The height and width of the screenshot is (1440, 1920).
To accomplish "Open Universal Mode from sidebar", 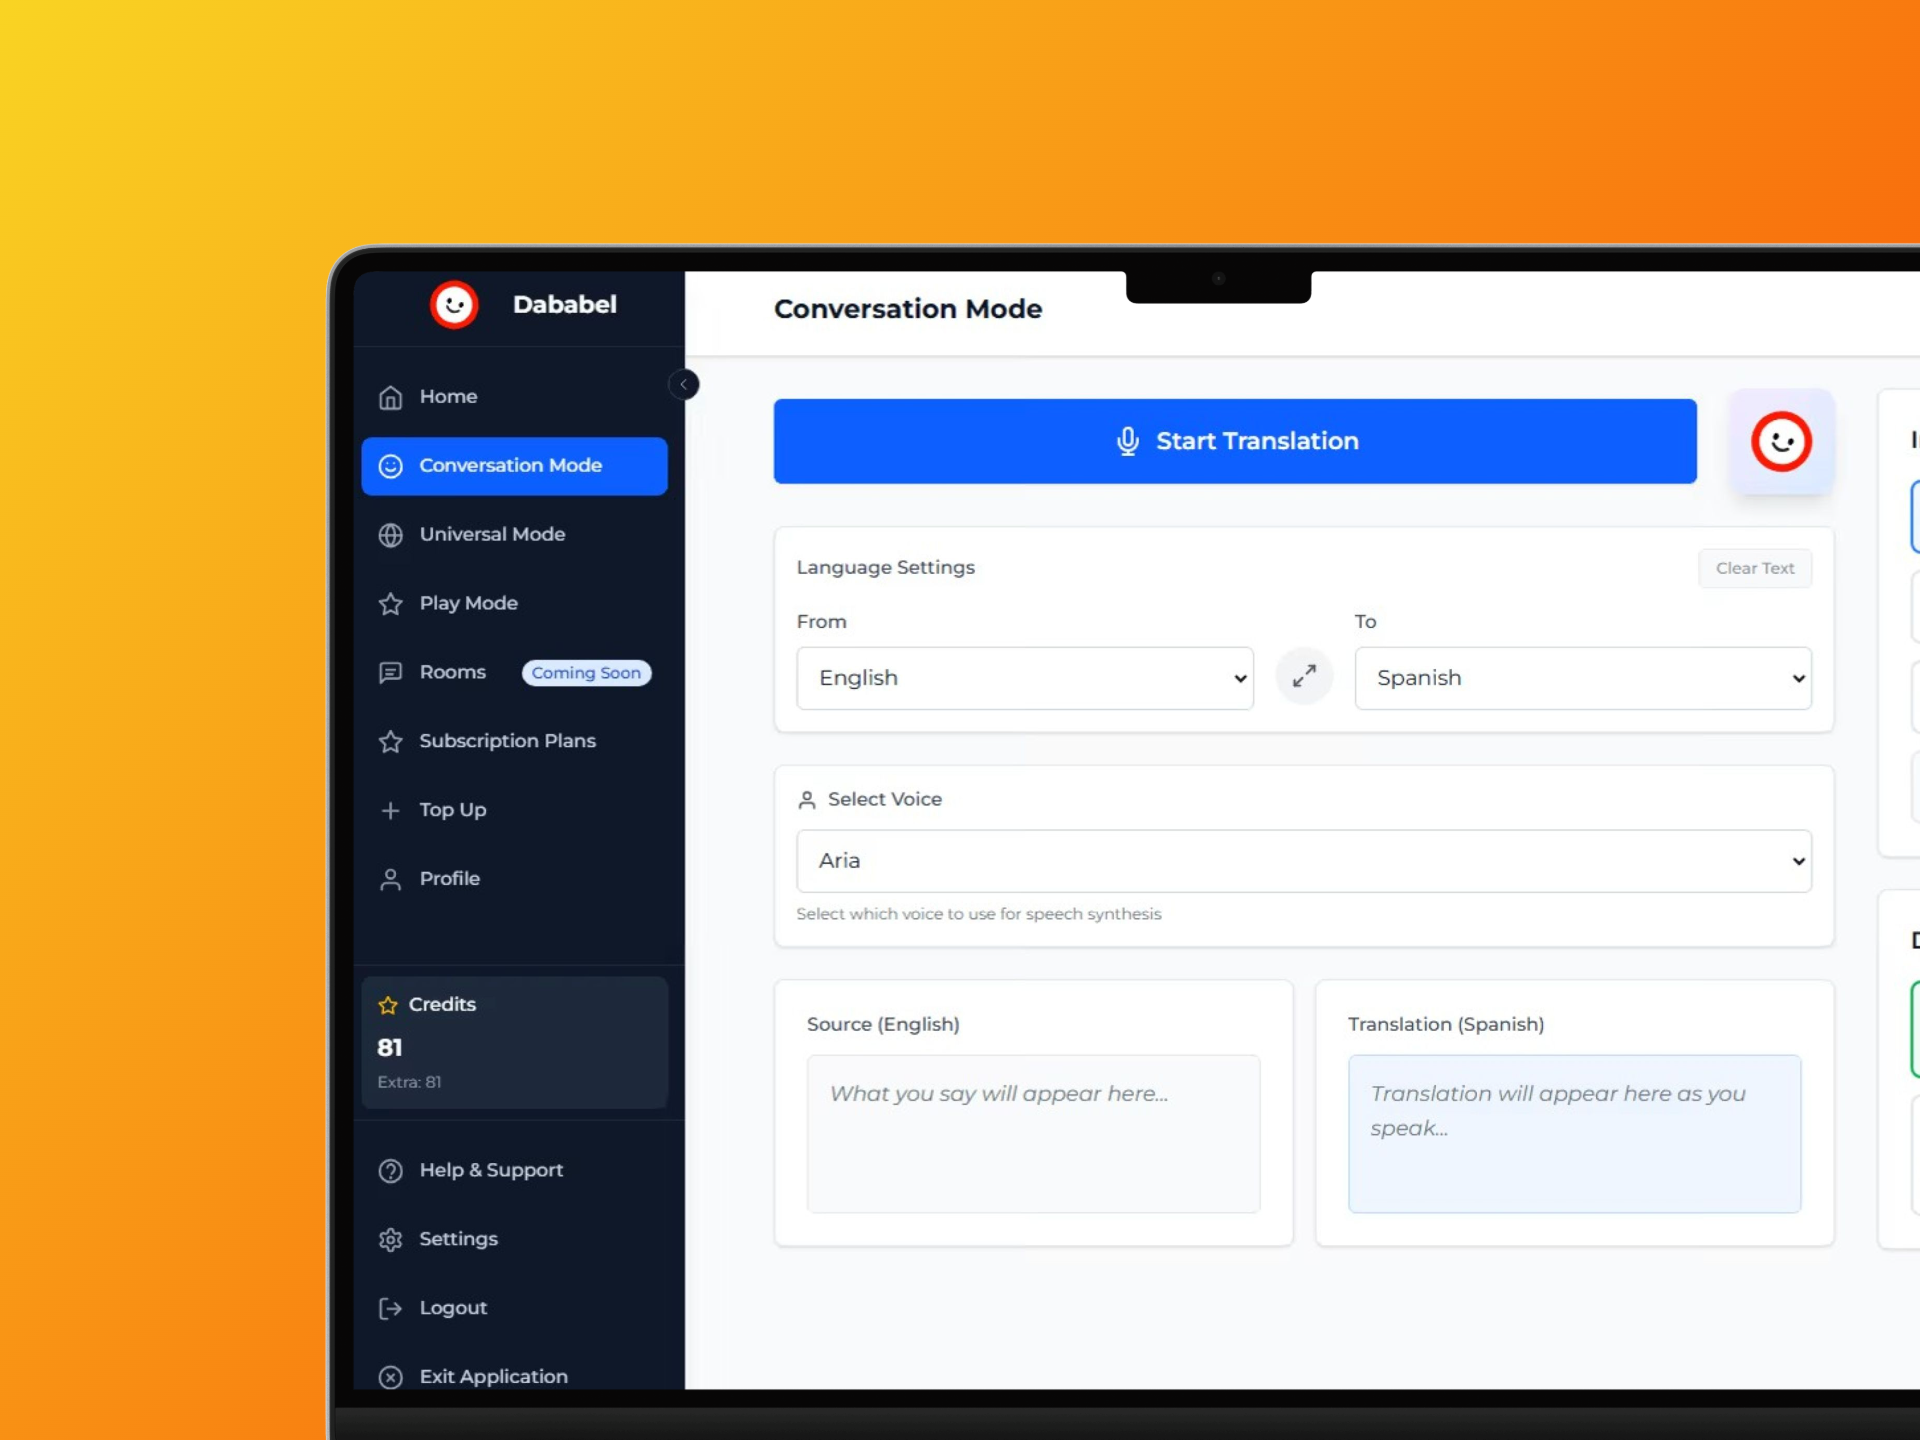I will coord(514,535).
